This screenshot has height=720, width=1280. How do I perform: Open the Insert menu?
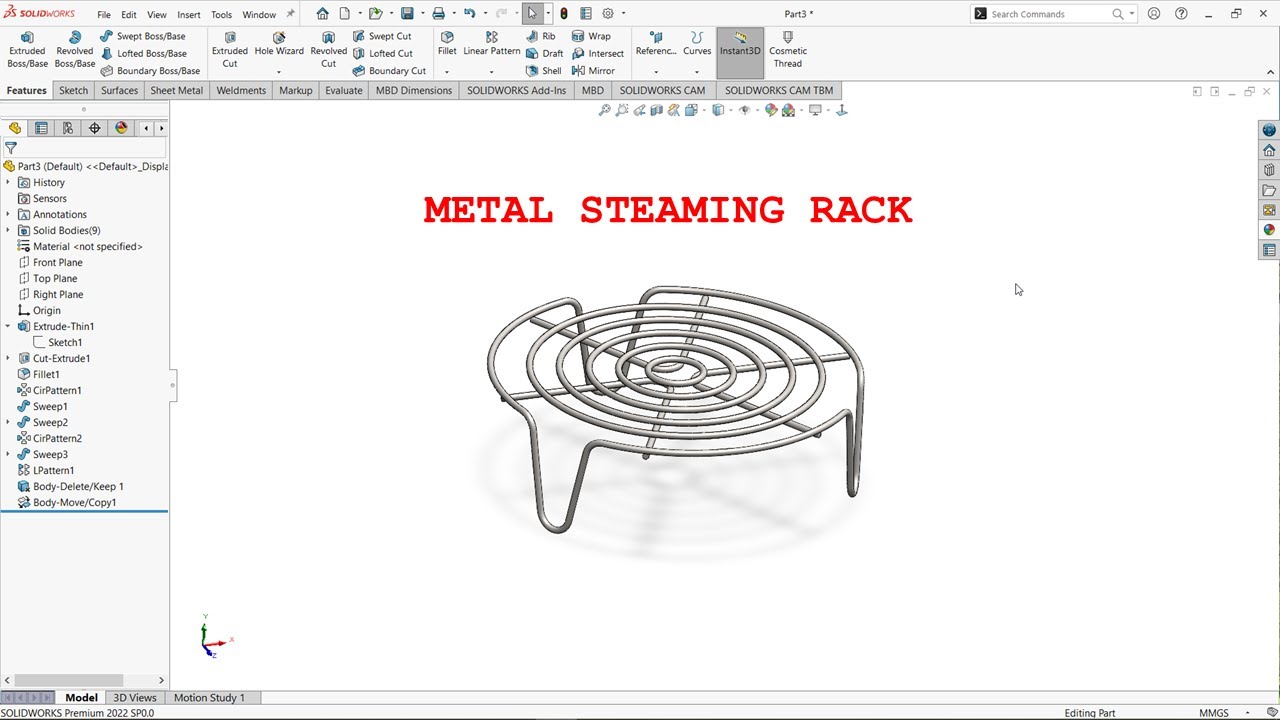click(x=188, y=15)
